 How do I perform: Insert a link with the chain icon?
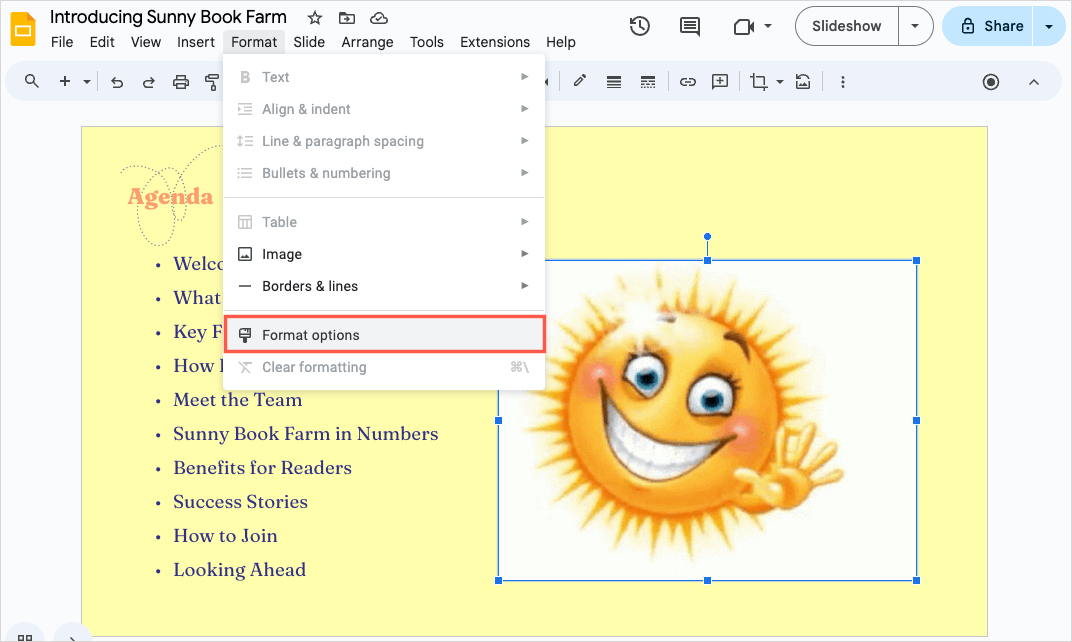pos(687,82)
